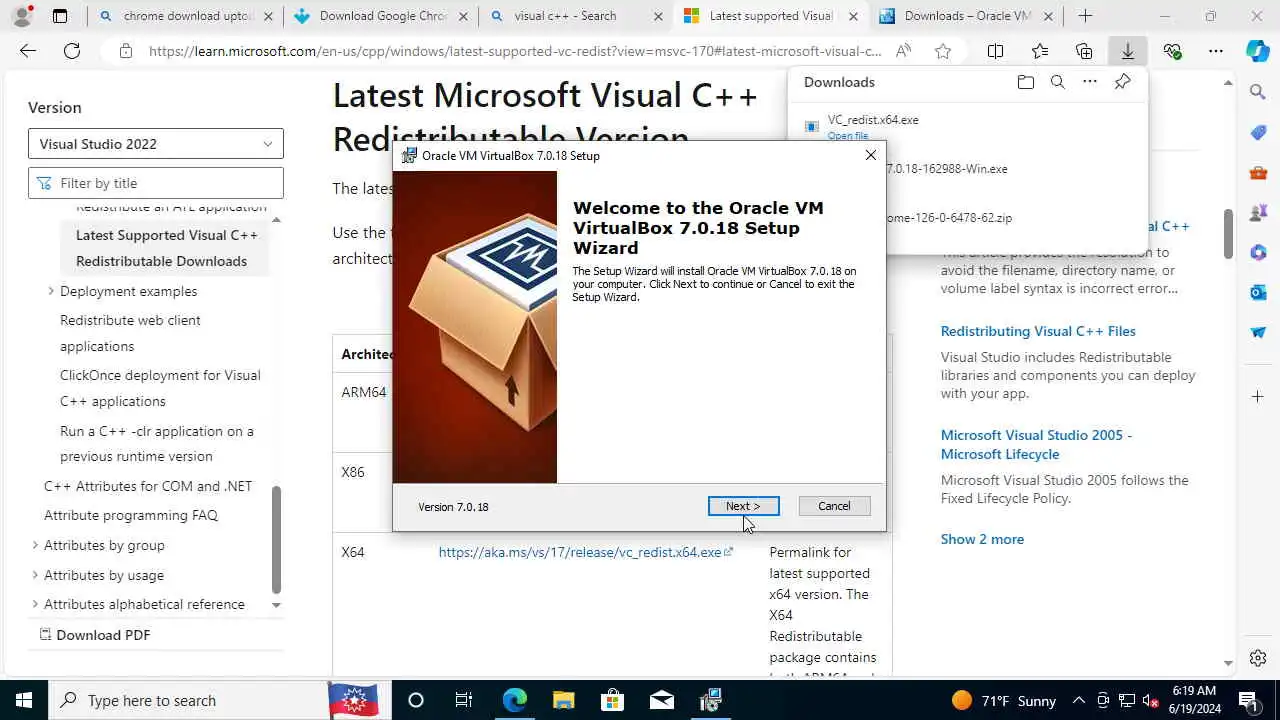Open the Visual Studio 2022 version dropdown

156,144
